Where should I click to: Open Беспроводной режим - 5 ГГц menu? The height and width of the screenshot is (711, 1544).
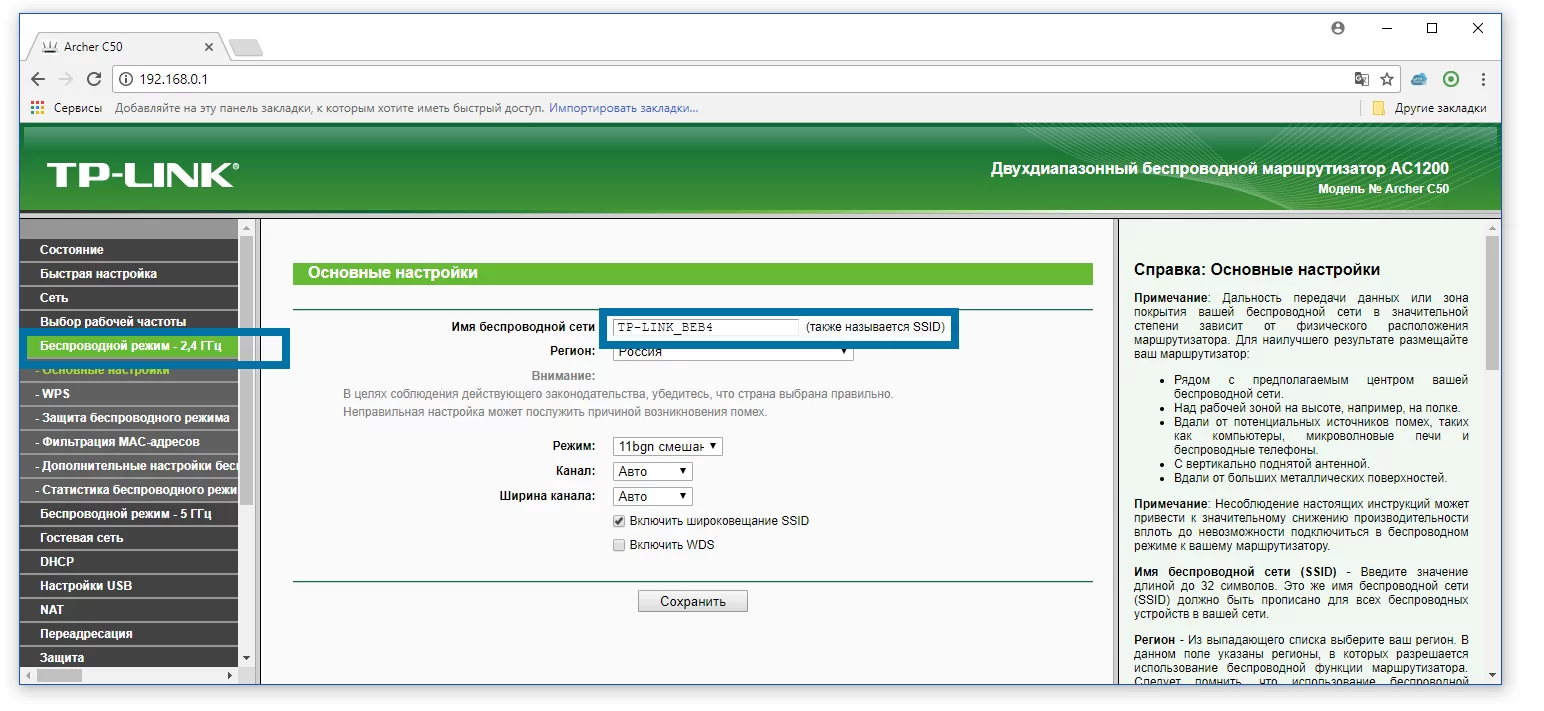click(126, 514)
